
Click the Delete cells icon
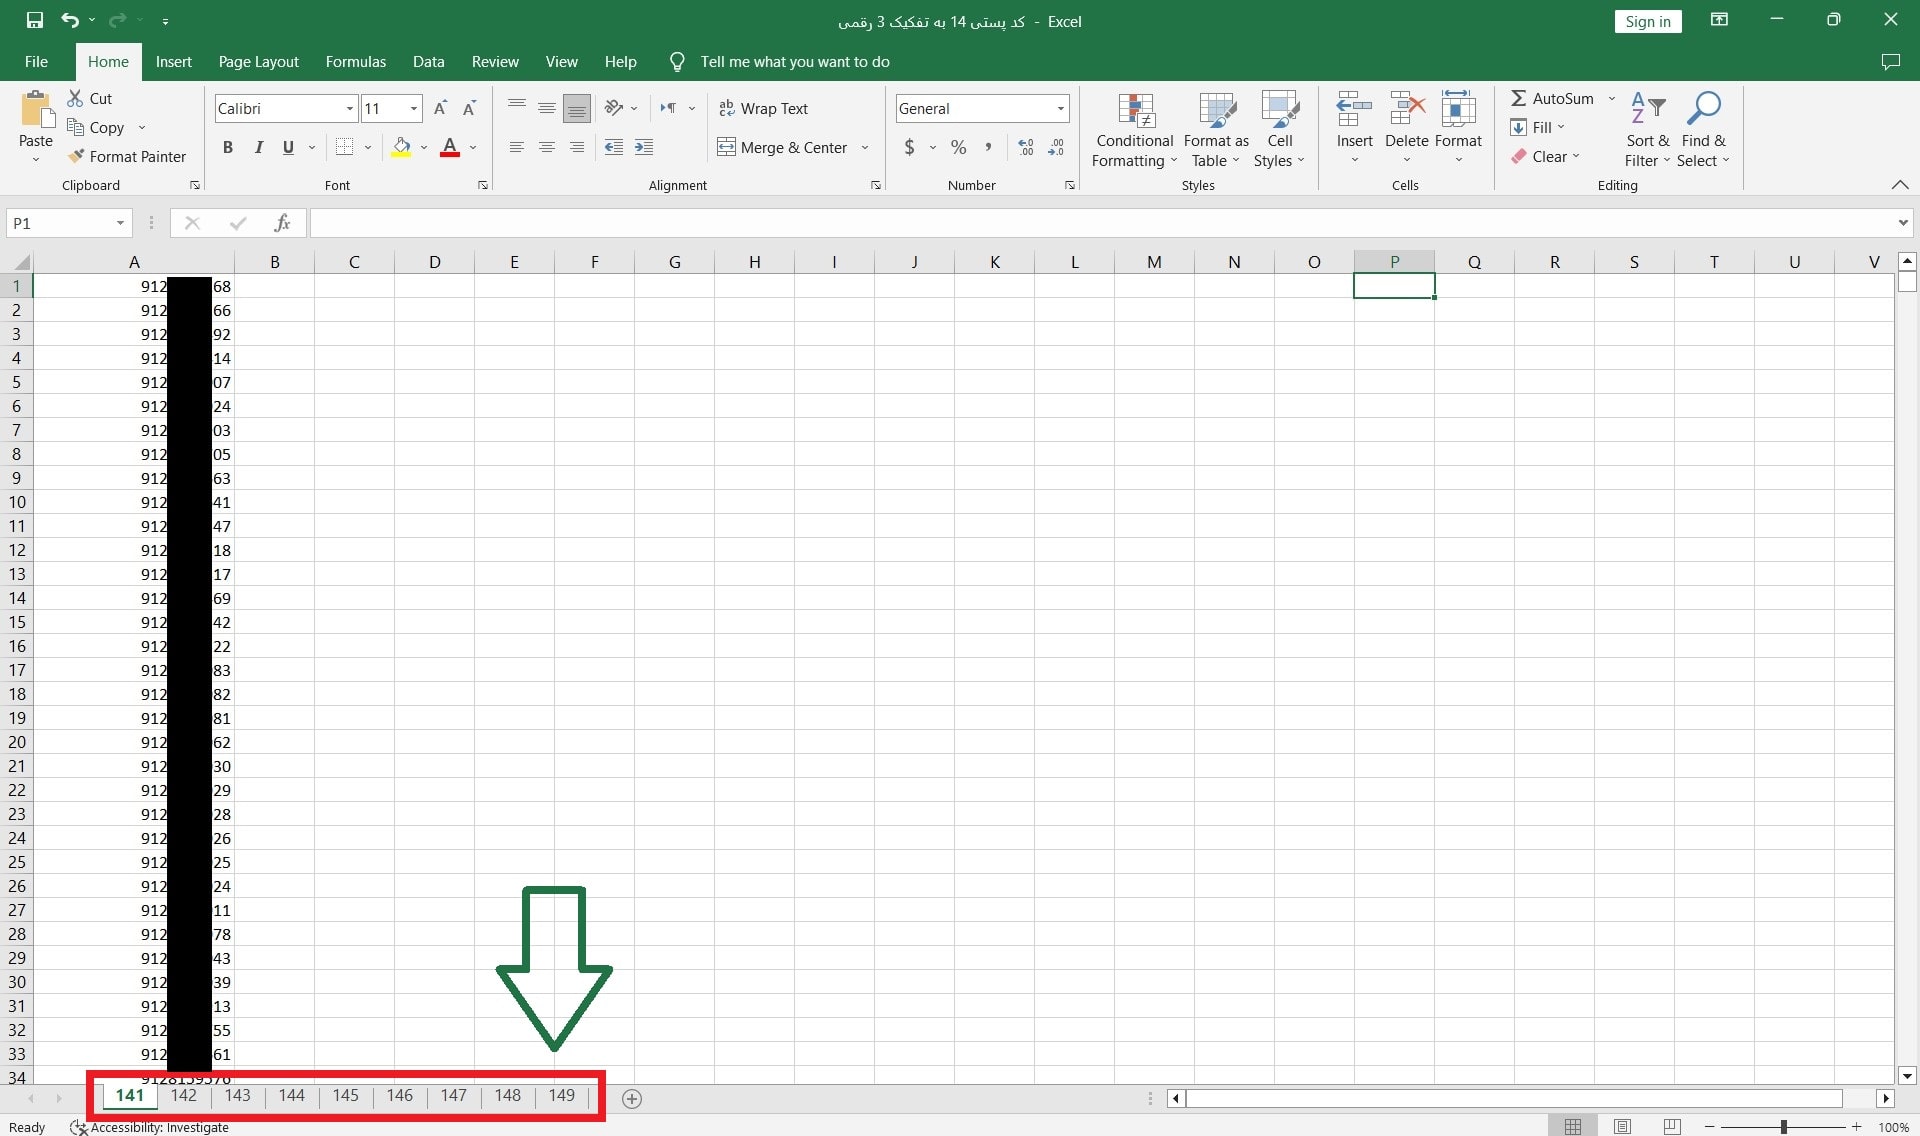(x=1406, y=109)
